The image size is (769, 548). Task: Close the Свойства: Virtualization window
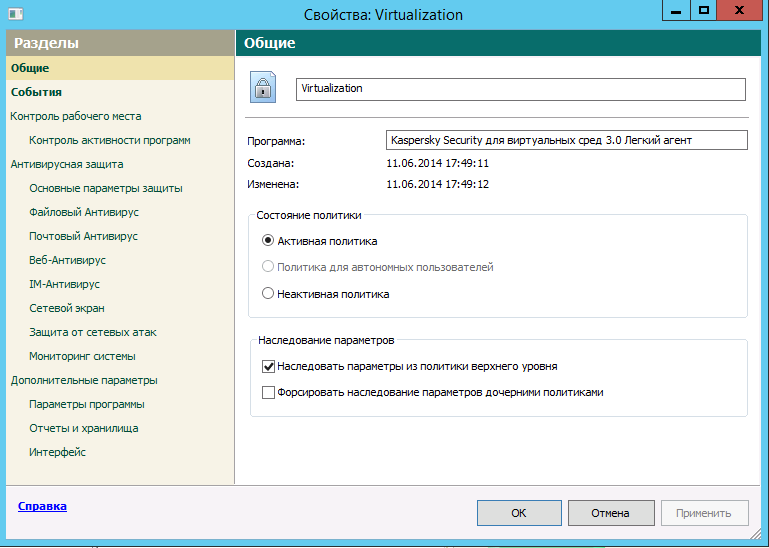(x=740, y=10)
